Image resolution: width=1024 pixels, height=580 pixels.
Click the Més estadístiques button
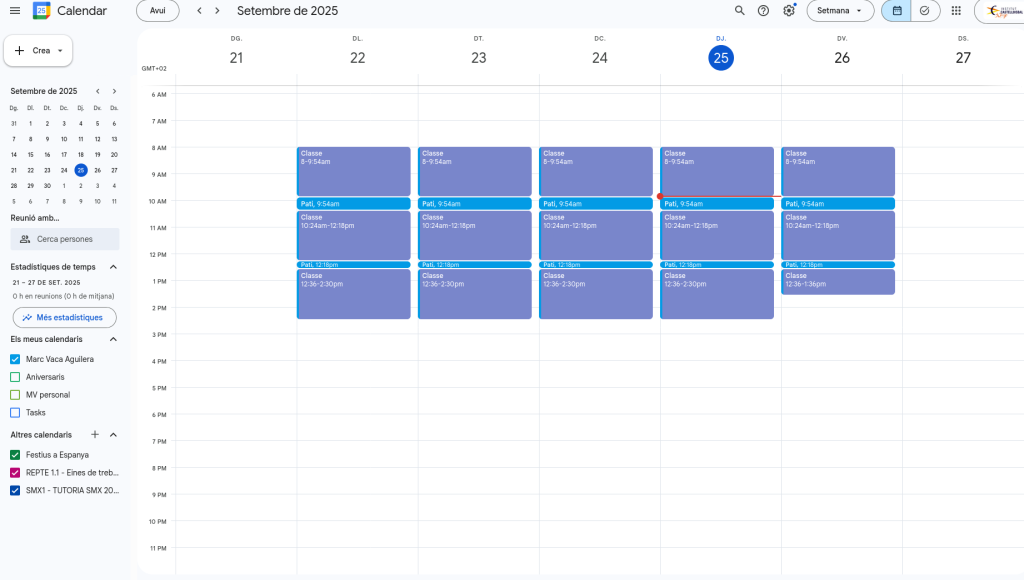tap(64, 317)
